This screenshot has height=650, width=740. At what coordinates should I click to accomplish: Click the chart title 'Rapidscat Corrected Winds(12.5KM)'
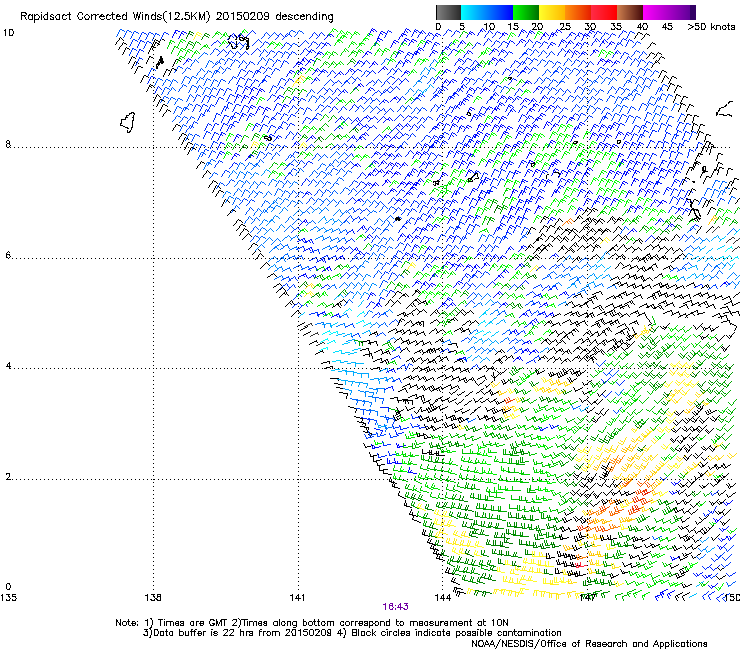(115, 16)
